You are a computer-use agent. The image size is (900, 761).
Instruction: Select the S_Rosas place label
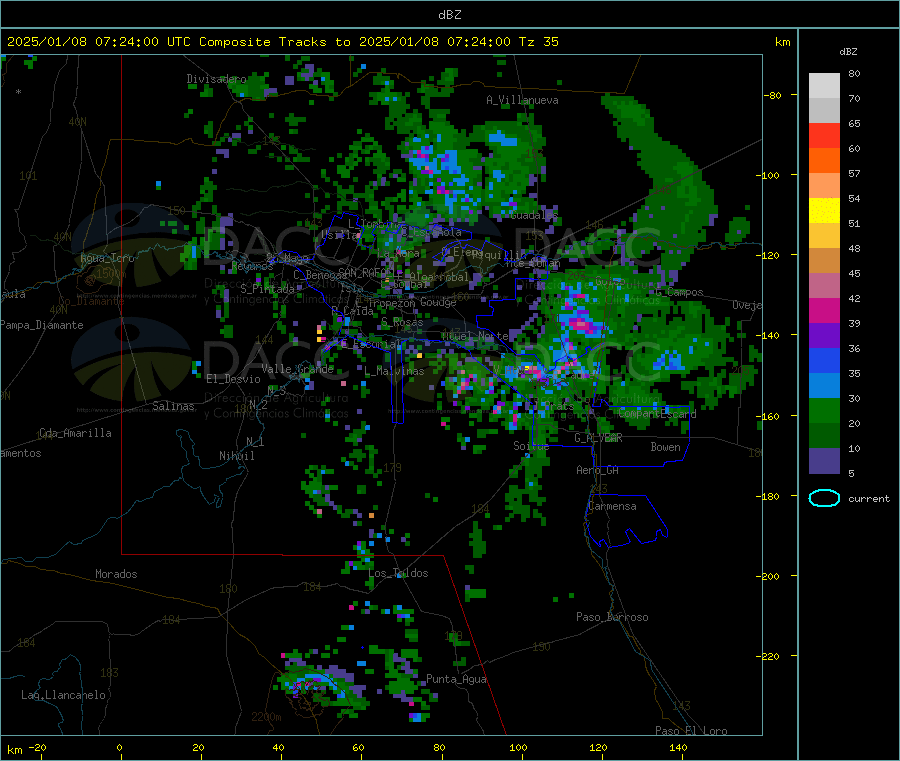coord(402,322)
